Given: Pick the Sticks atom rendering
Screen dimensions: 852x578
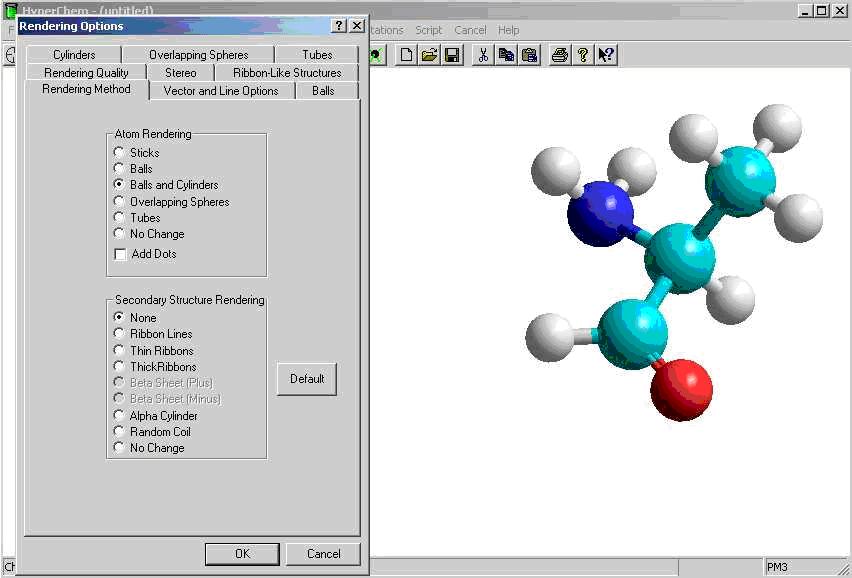Looking at the screenshot, I should (120, 152).
